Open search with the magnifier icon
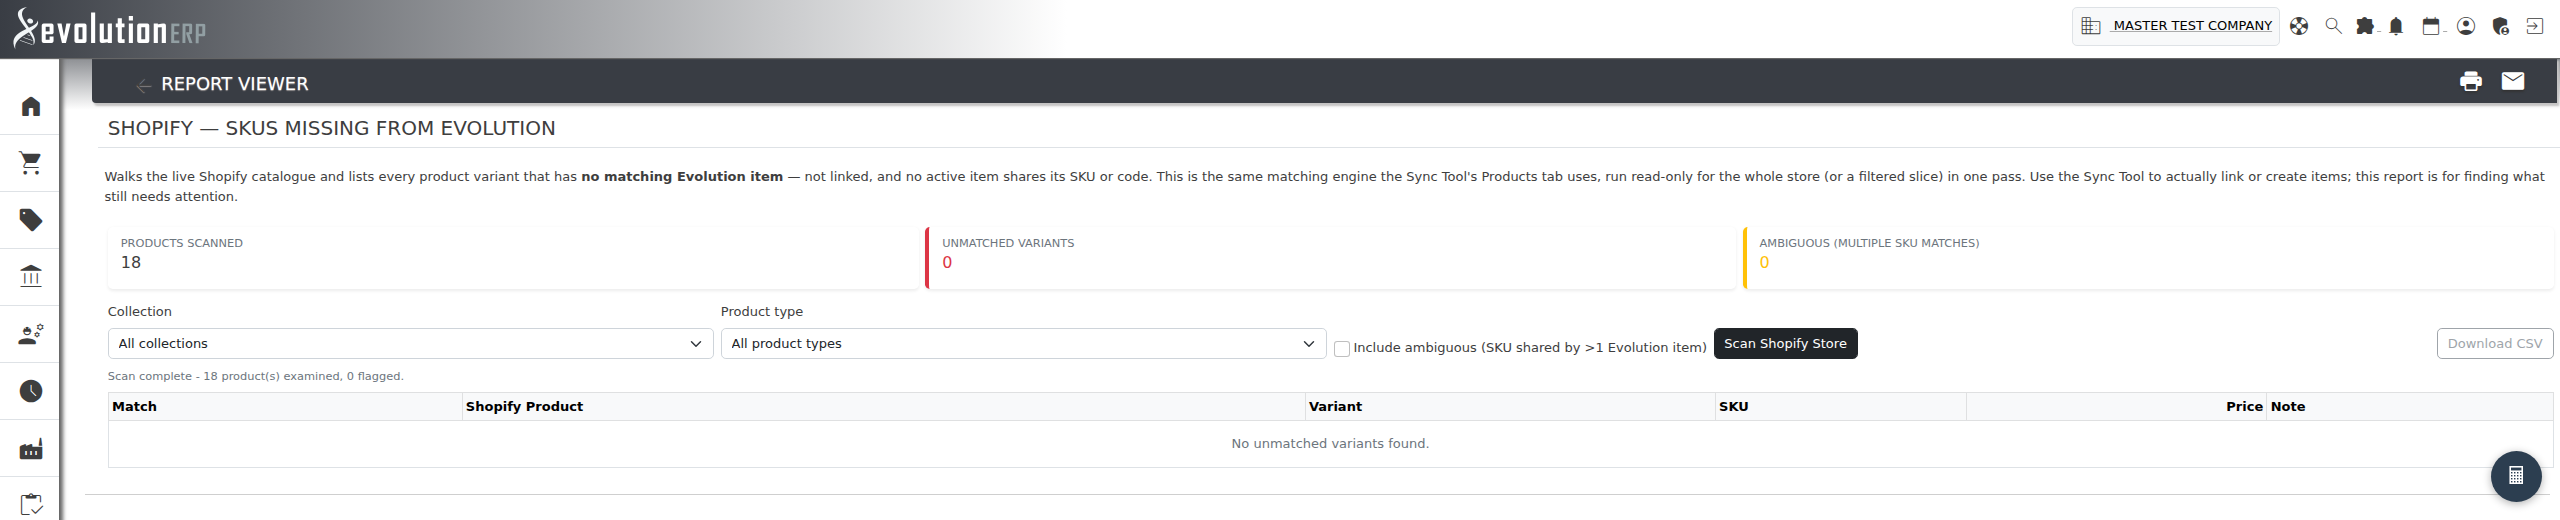 [2333, 26]
